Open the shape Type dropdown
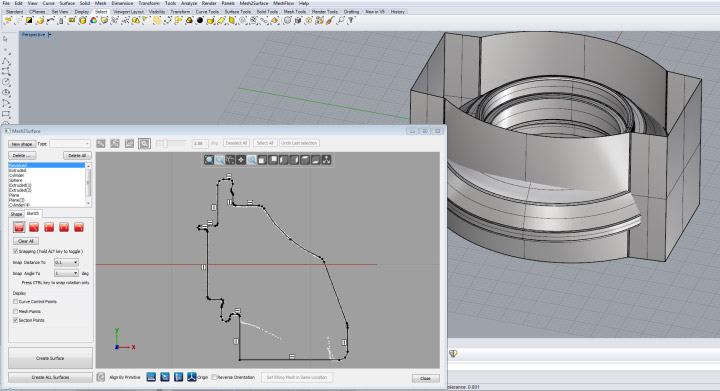Screen dimensions: 720x391 pyautogui.click(x=70, y=144)
